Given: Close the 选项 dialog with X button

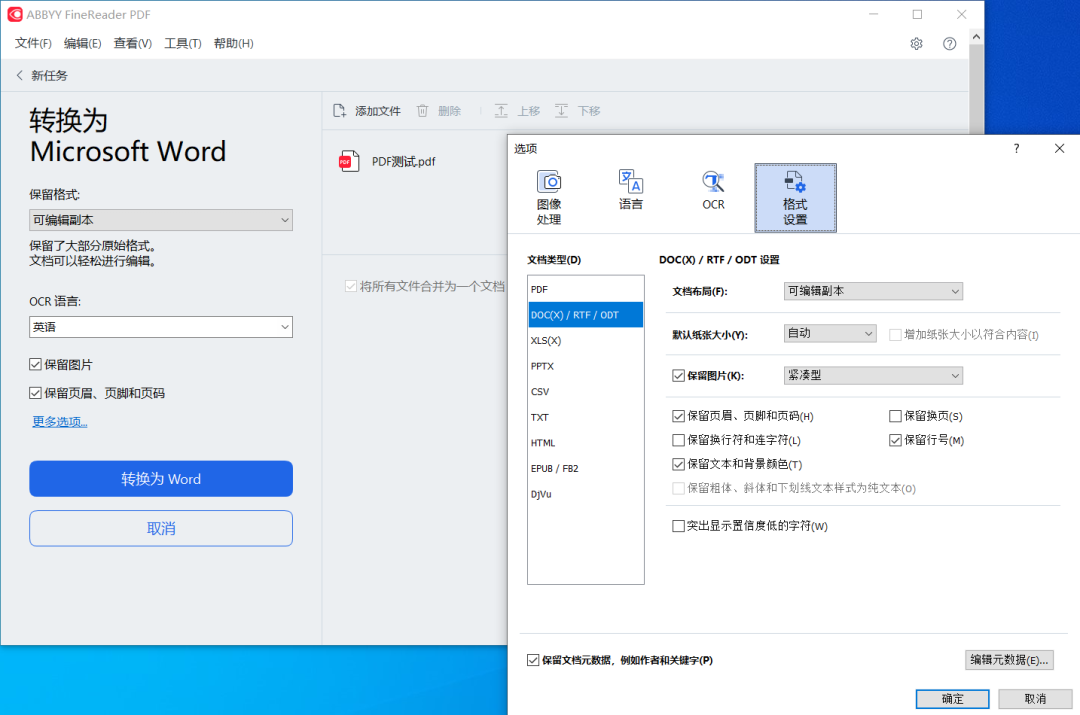Looking at the screenshot, I should click(x=1059, y=148).
